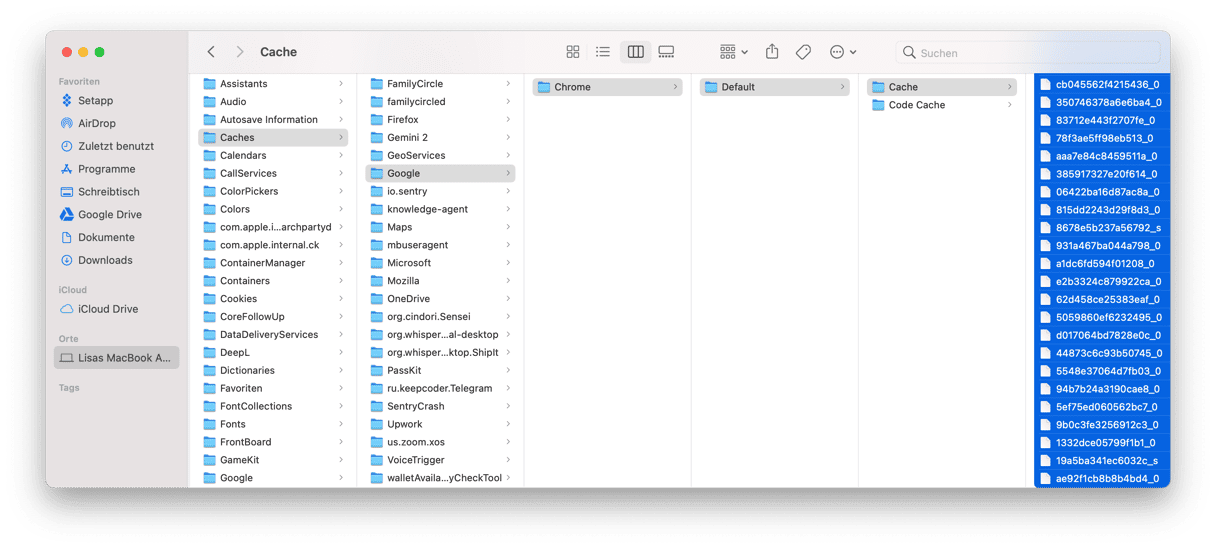The width and height of the screenshot is (1216, 548).
Task: Click the Share icon in toolbar
Action: pyautogui.click(x=772, y=52)
